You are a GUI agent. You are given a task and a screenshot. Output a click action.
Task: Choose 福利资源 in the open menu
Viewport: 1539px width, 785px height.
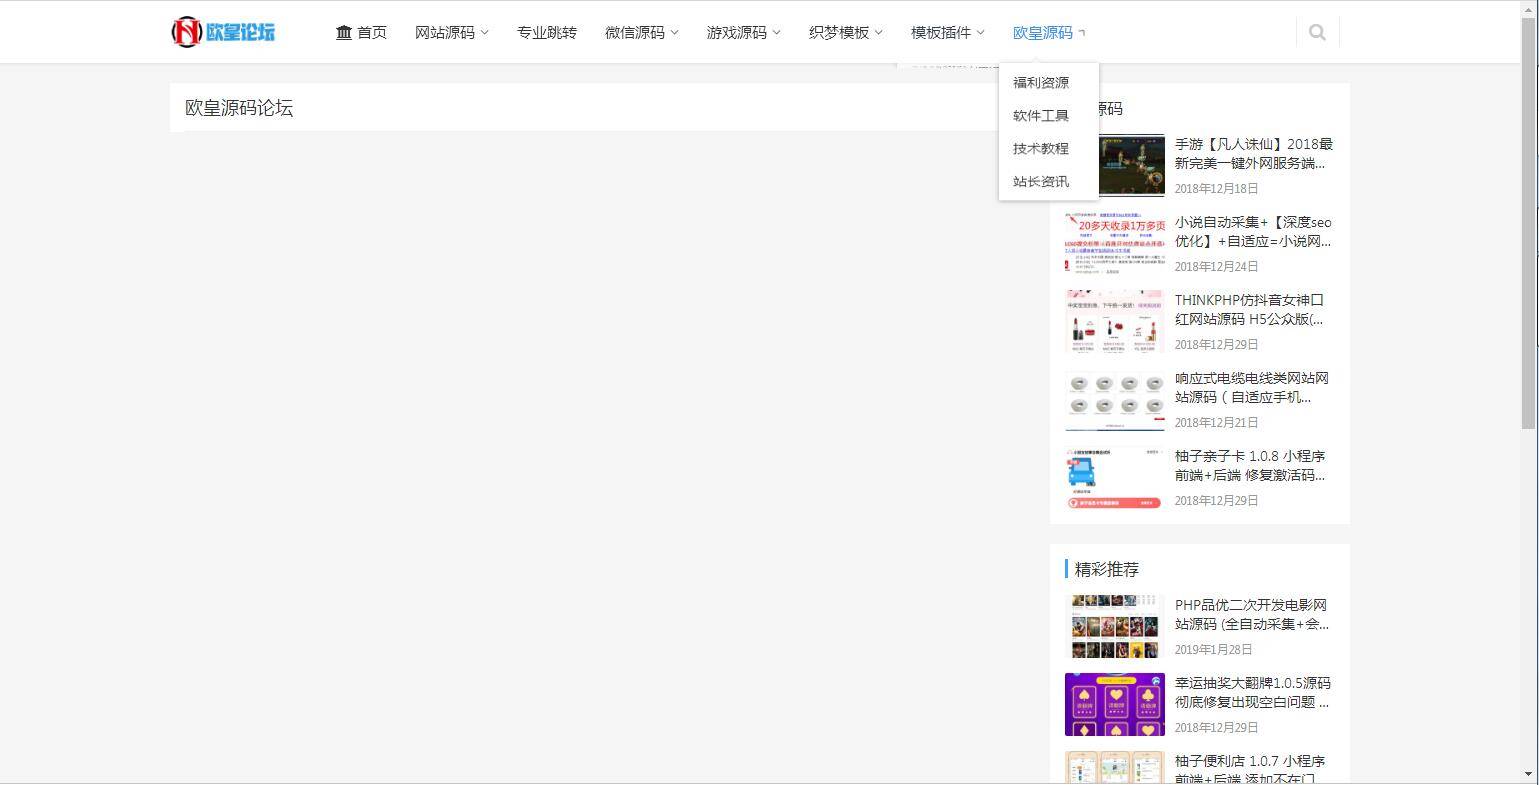click(x=1040, y=82)
